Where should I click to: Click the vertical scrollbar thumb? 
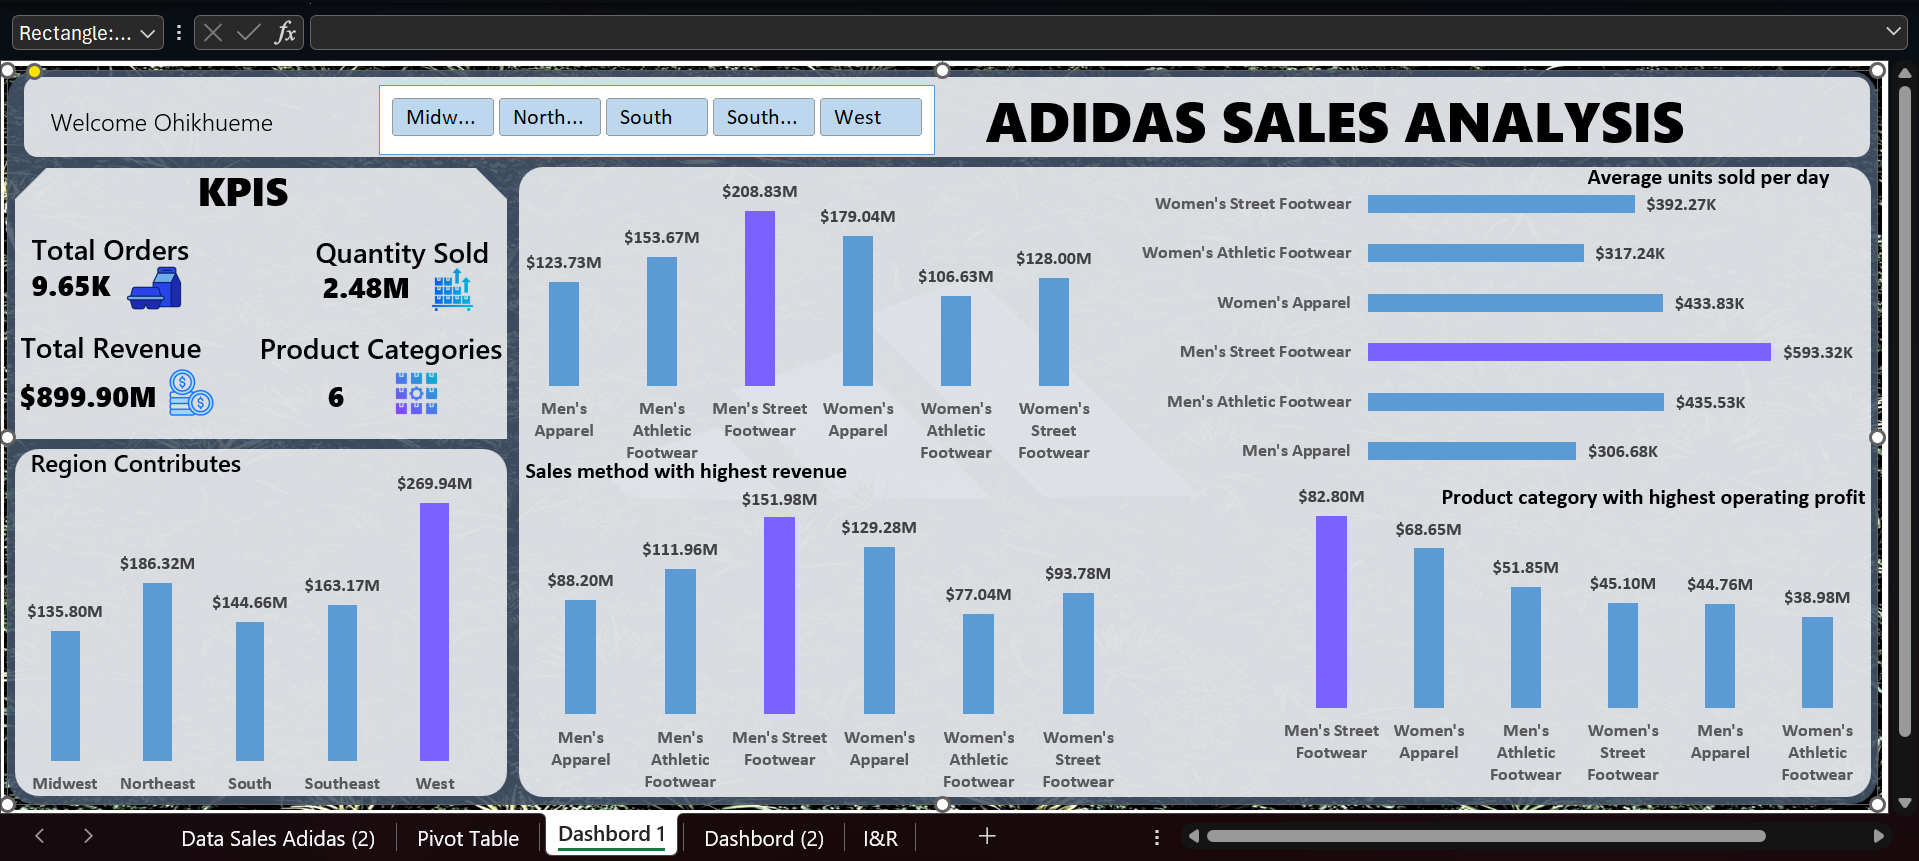pyautogui.click(x=1905, y=410)
